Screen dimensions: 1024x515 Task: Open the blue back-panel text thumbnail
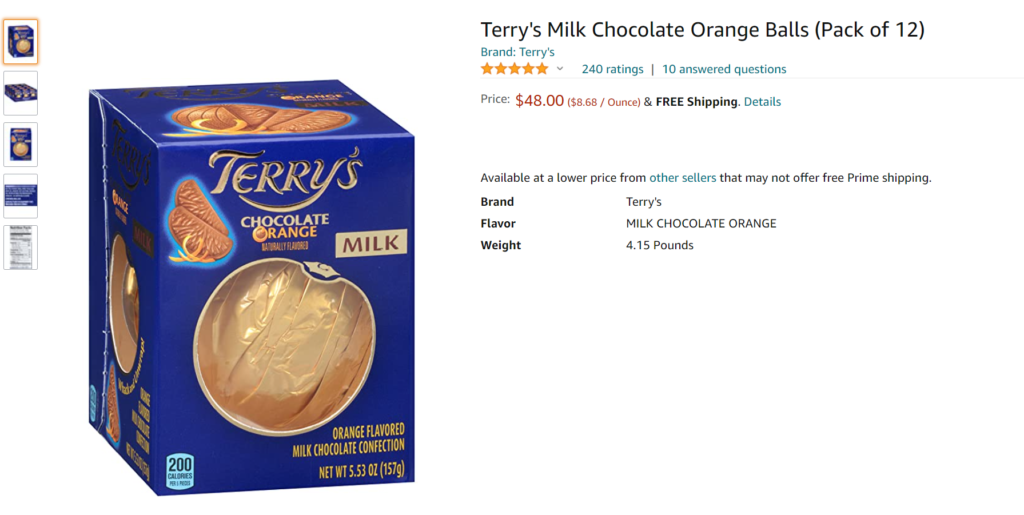20,196
